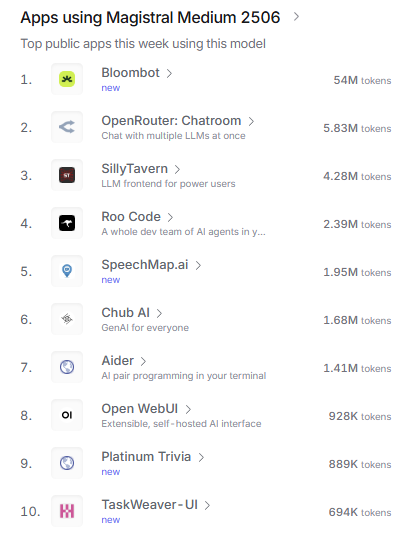Visit the SpeechMap.ai app page
This screenshot has height=555, width=410.
coord(145,265)
